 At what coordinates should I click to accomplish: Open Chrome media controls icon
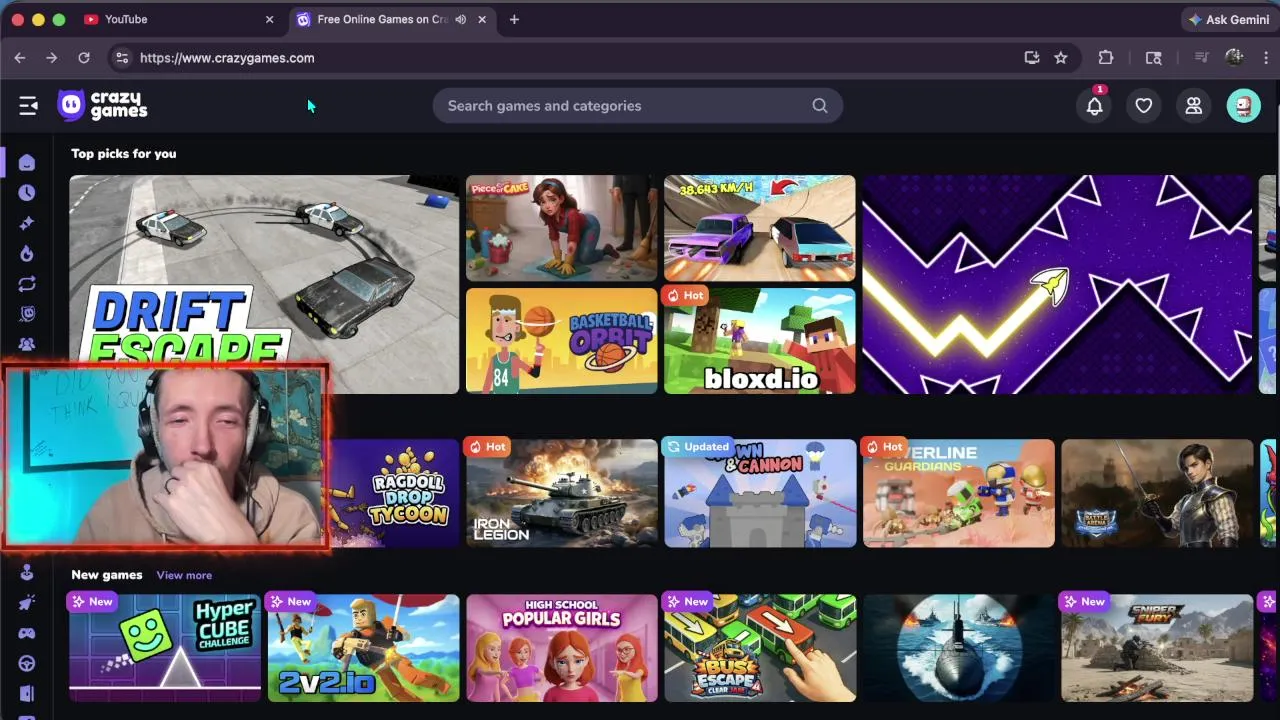coord(1202,58)
